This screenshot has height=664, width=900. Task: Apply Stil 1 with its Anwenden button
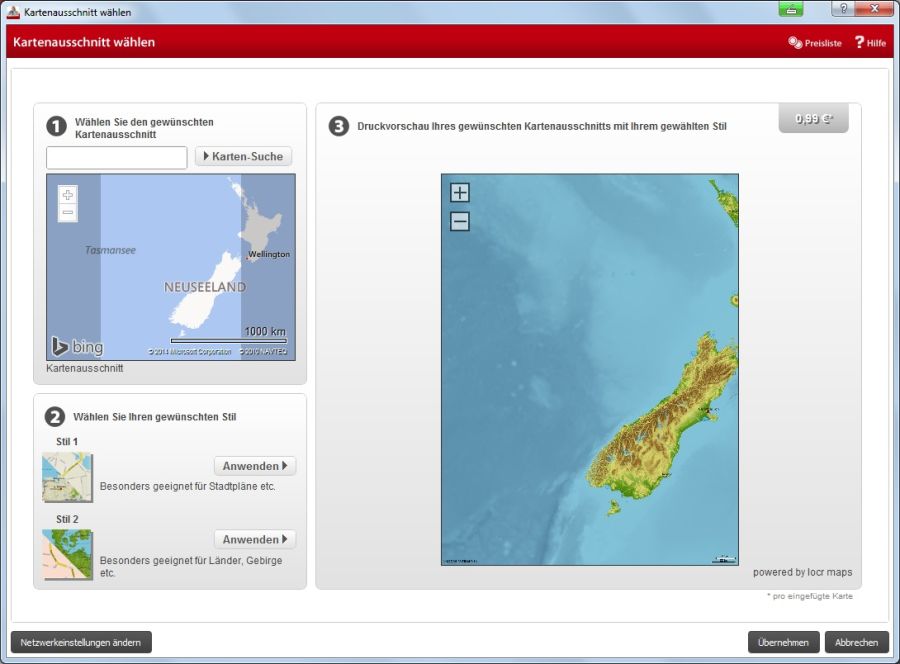pos(254,466)
